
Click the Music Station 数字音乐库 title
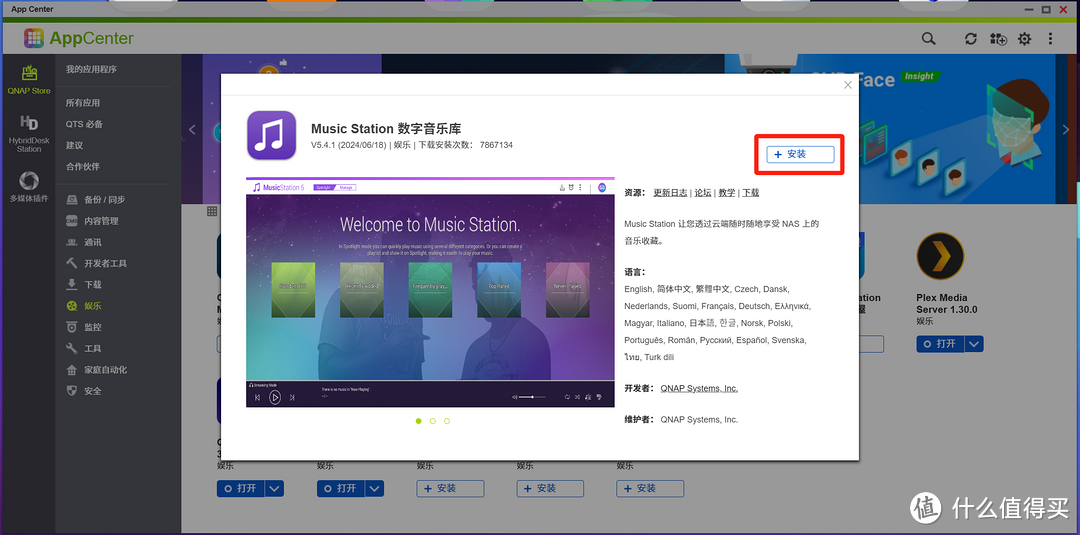point(386,129)
